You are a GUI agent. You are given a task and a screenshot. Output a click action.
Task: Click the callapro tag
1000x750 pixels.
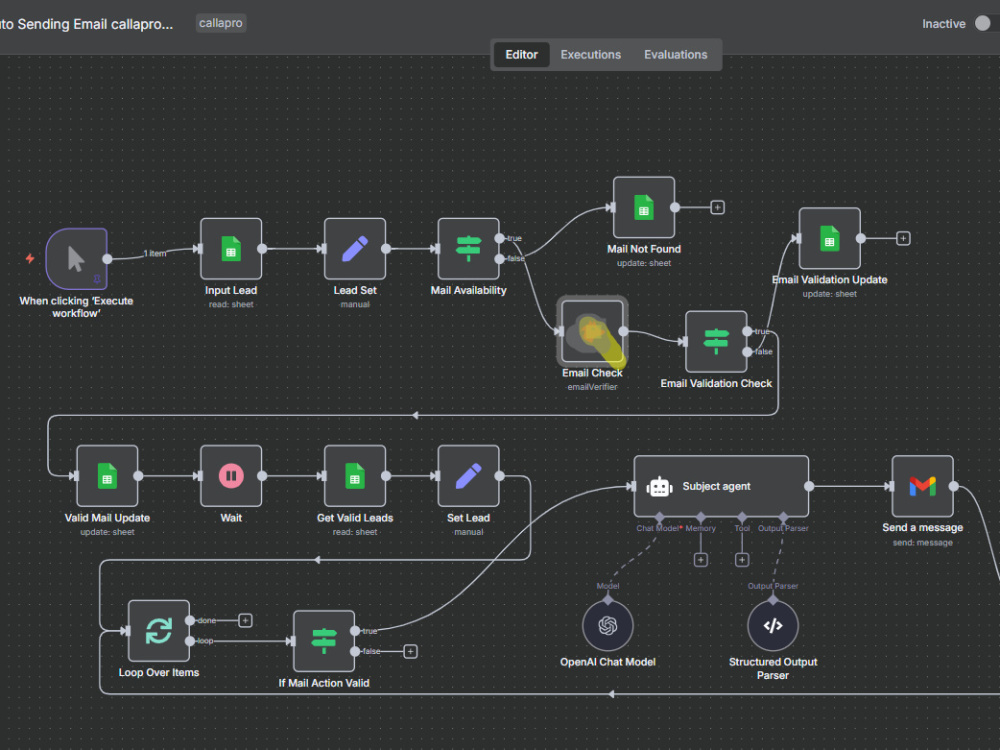tap(221, 23)
